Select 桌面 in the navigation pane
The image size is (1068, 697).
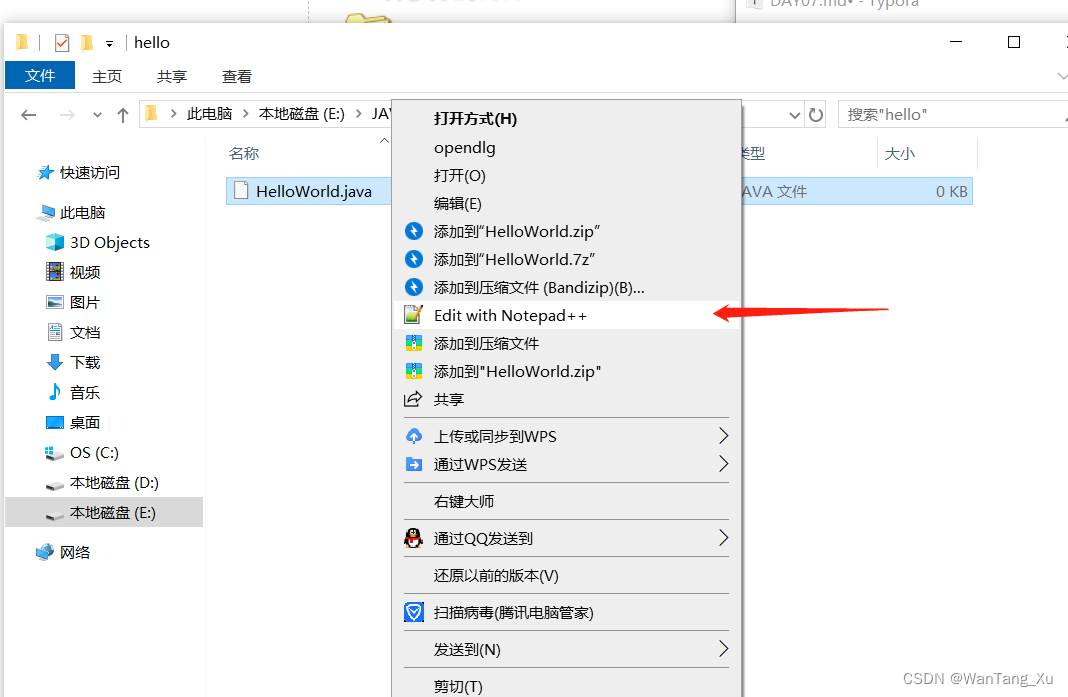(x=84, y=422)
